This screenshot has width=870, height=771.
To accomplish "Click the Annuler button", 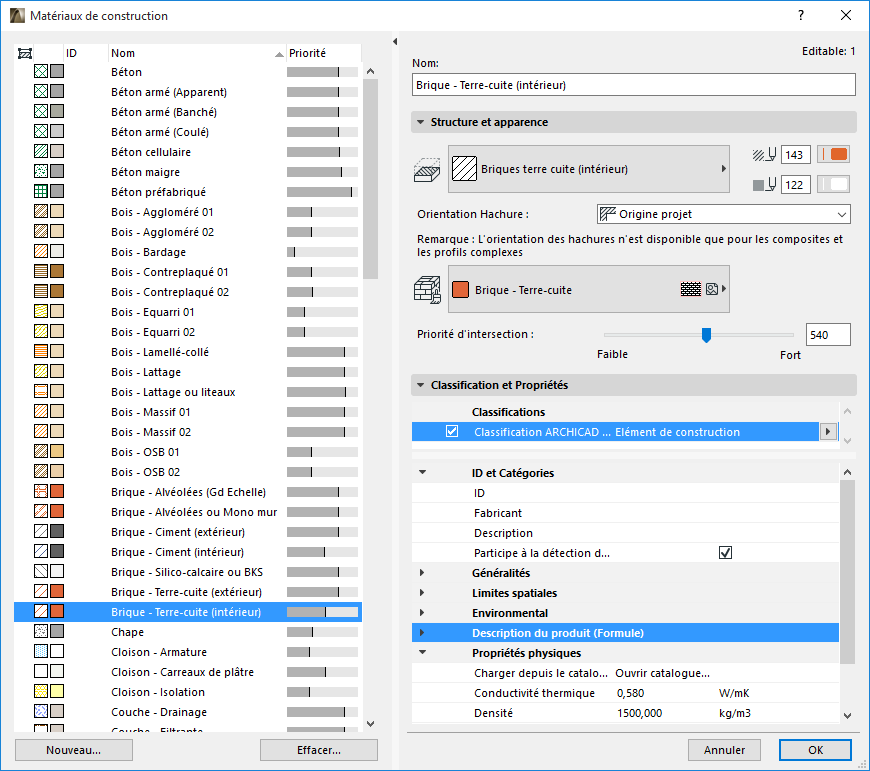I will coord(724,750).
